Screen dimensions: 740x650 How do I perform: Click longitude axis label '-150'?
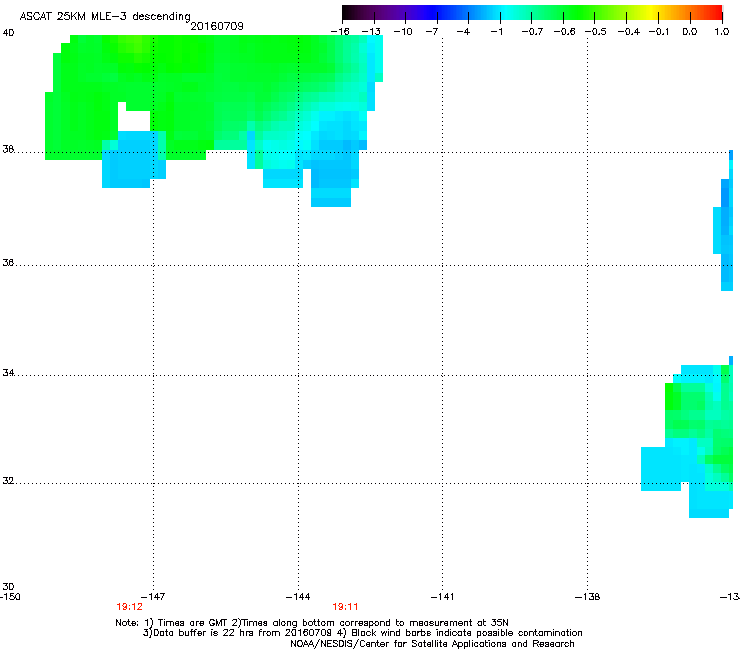click(10, 597)
